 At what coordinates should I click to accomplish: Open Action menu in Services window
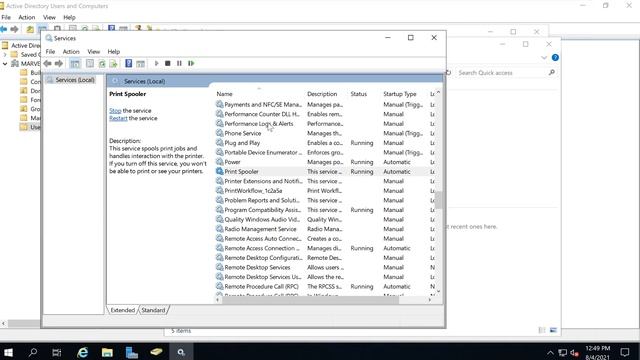click(71, 51)
